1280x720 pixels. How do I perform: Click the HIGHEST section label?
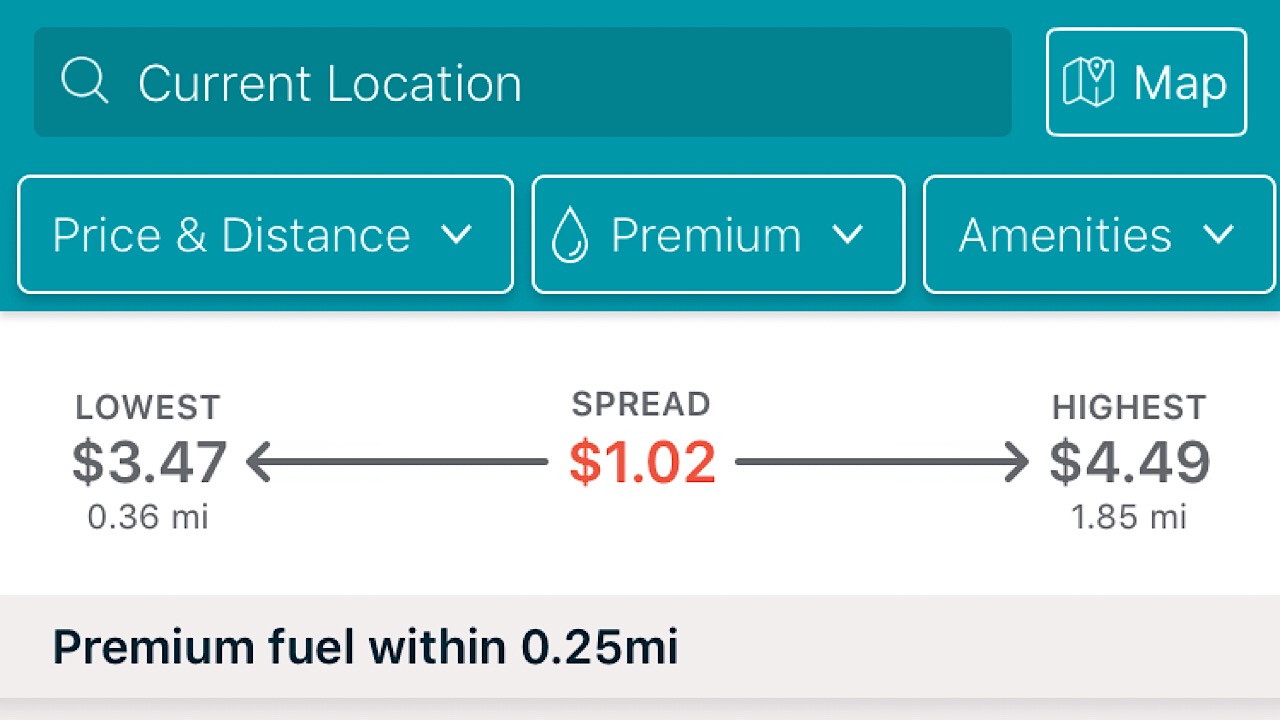1129,406
